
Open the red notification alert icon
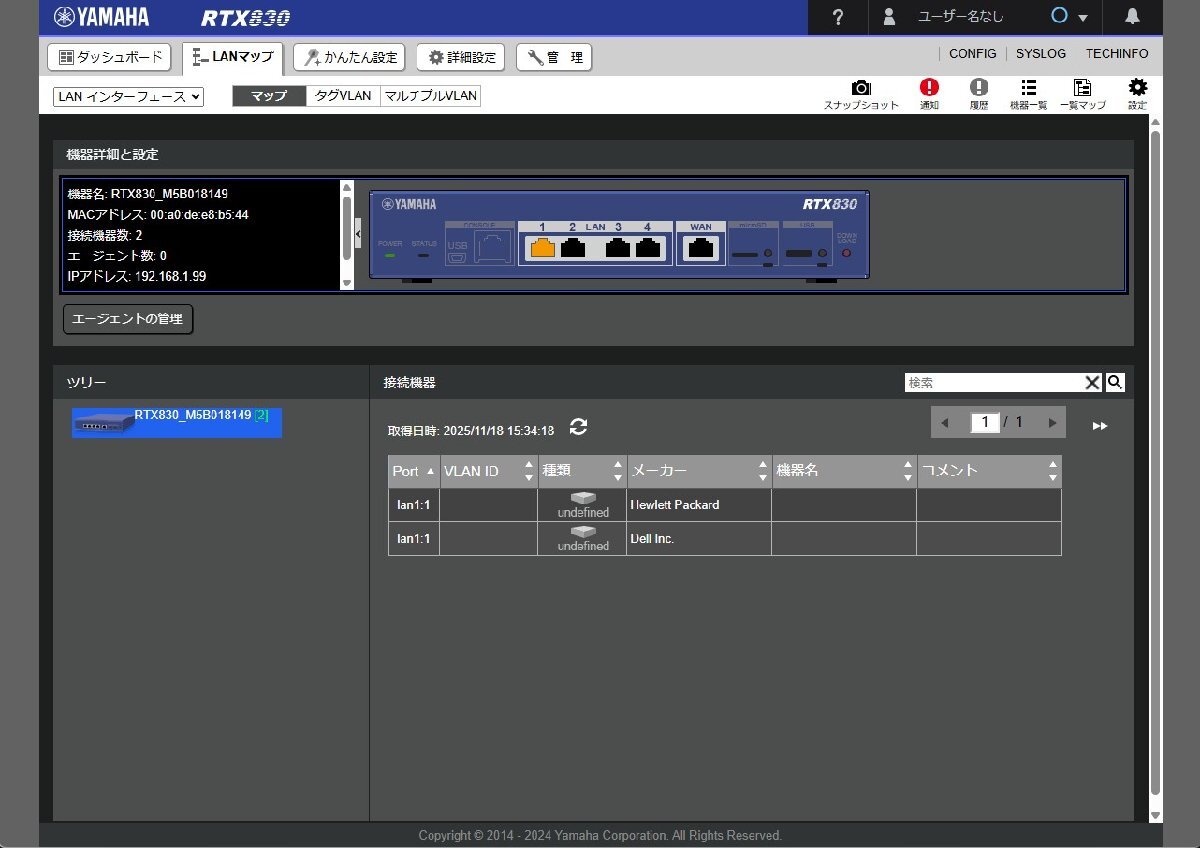tap(929, 89)
